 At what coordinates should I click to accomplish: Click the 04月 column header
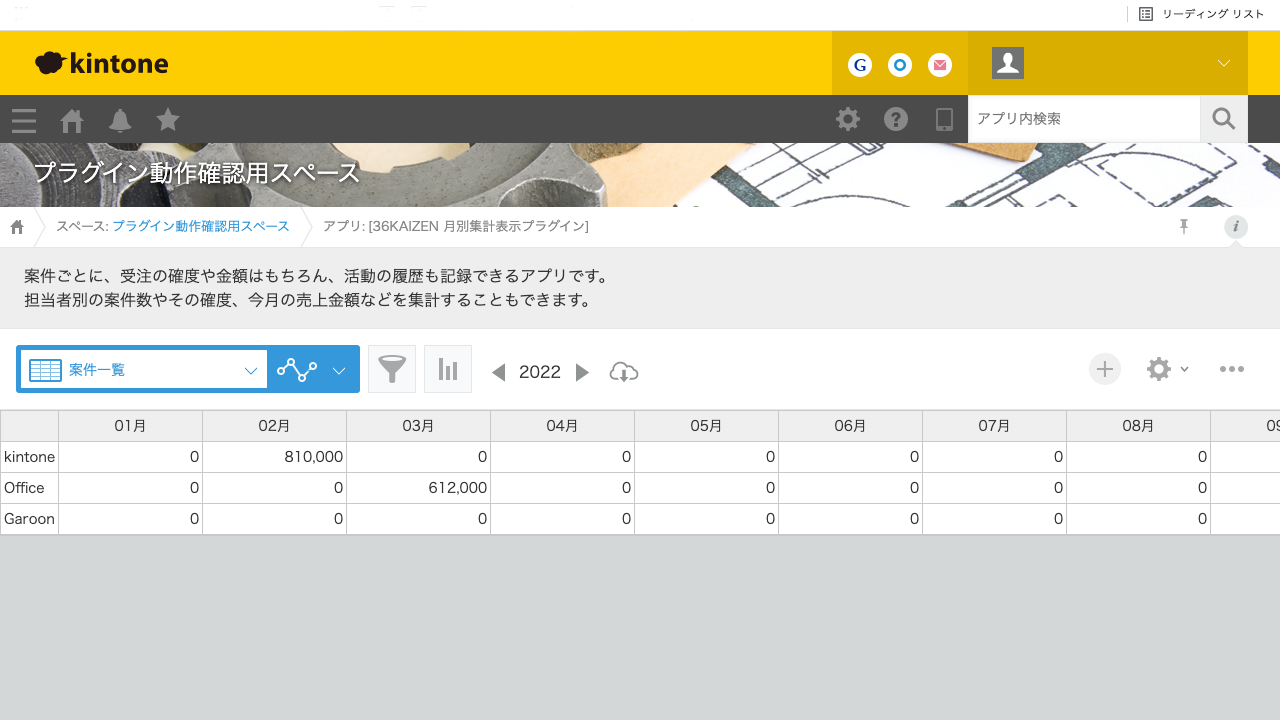(x=563, y=426)
